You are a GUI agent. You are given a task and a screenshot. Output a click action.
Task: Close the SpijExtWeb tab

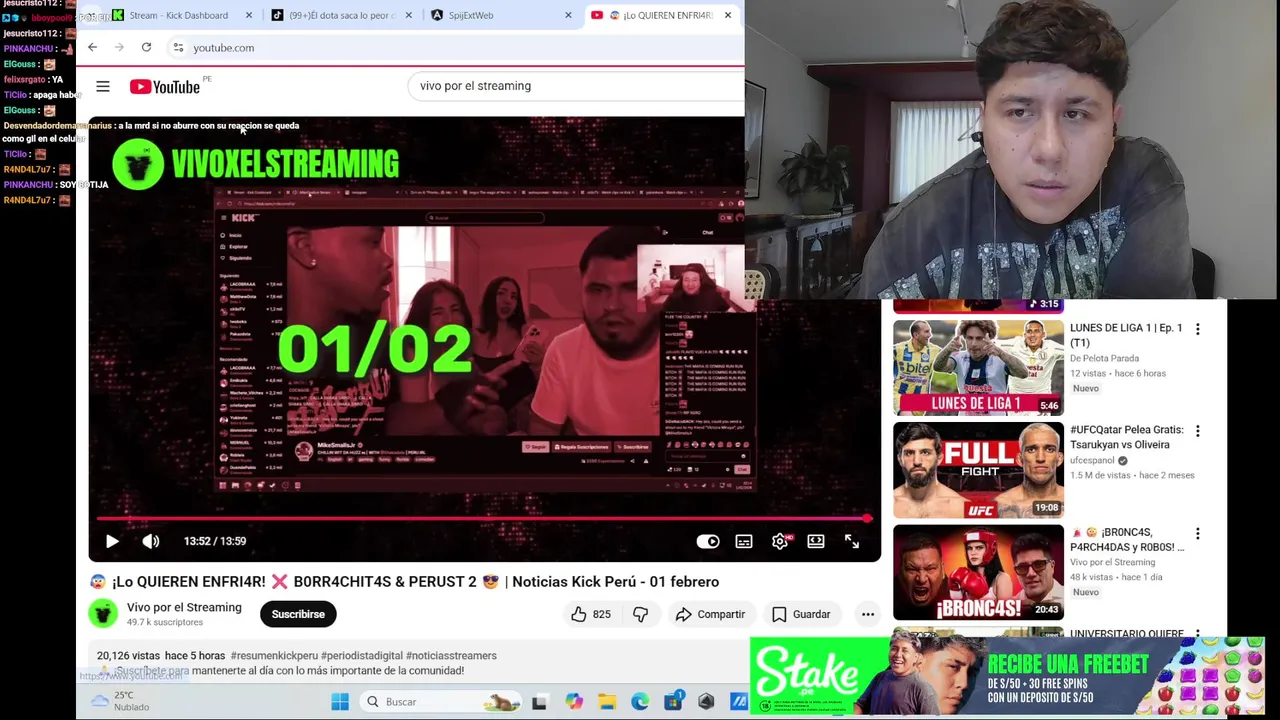(x=568, y=15)
